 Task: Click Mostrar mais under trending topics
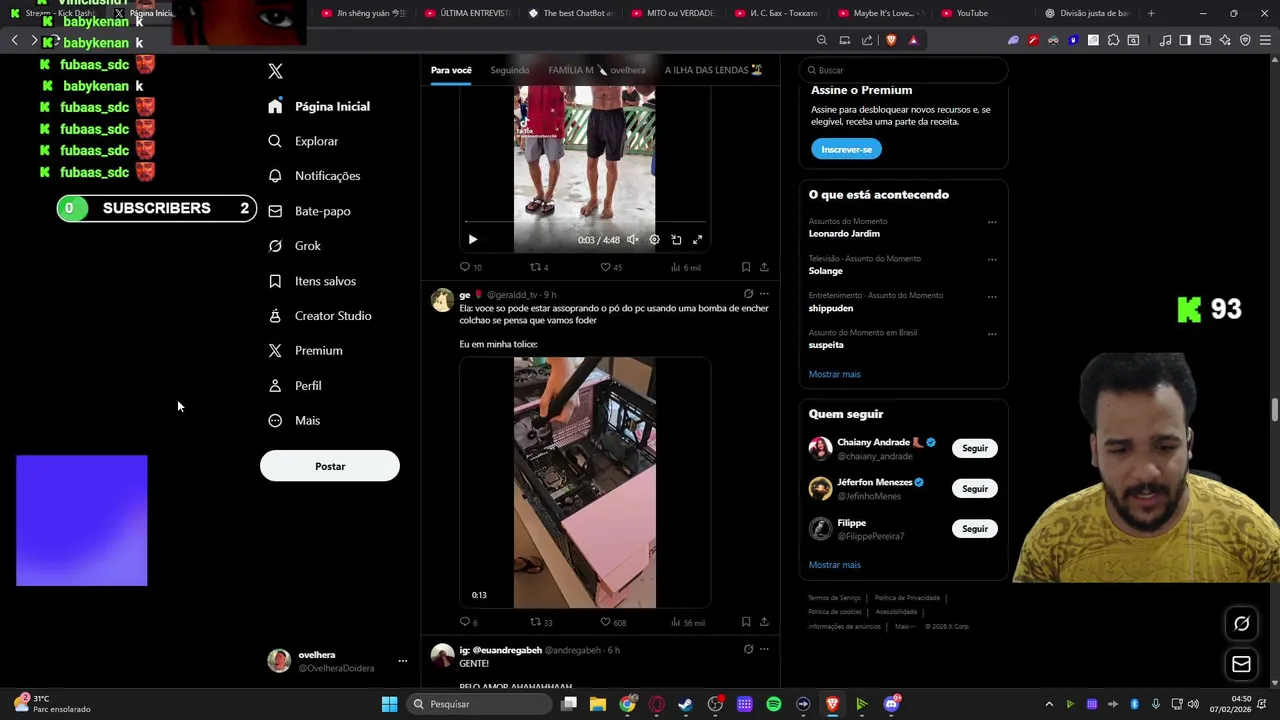834,374
